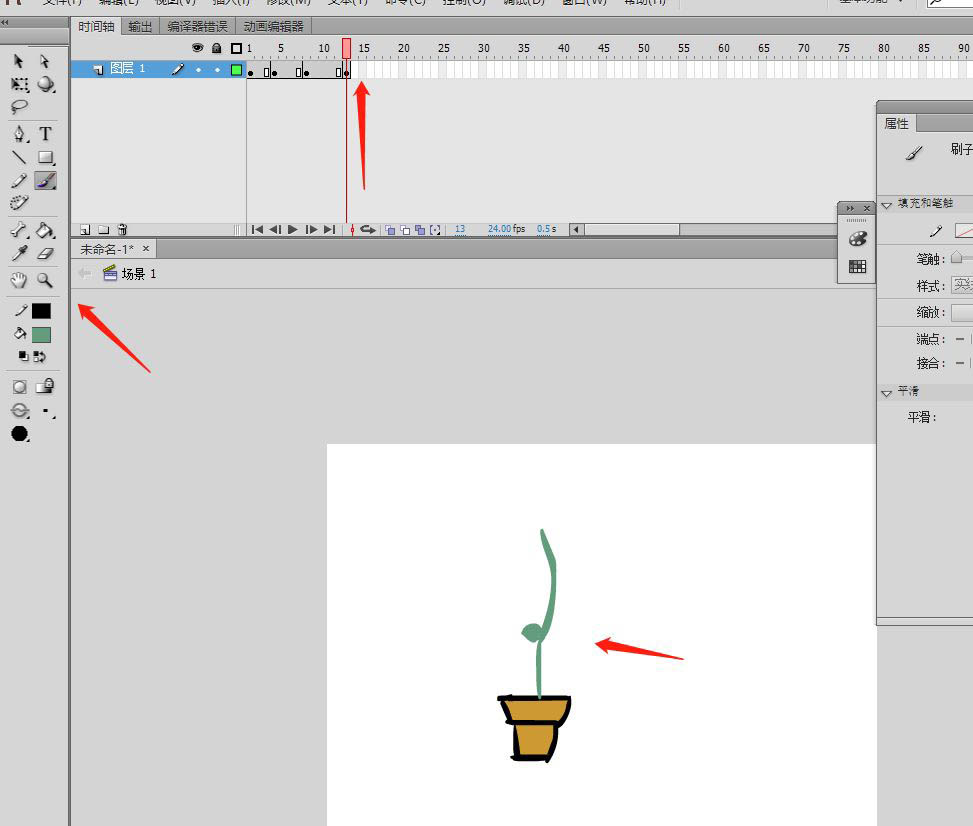Open the green fill color swatch

click(x=42, y=335)
